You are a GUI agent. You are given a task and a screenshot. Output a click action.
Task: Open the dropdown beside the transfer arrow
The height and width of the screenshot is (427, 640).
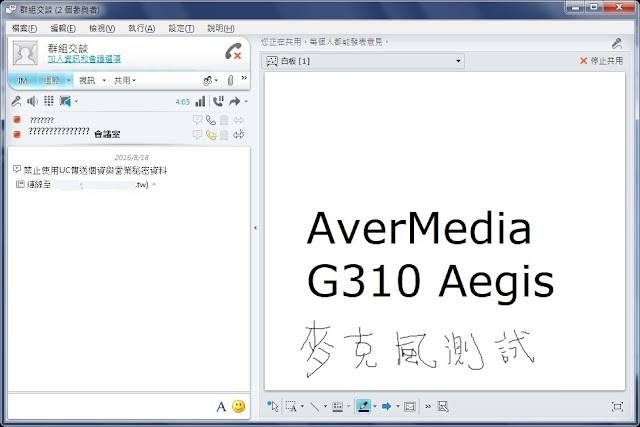[x=246, y=101]
